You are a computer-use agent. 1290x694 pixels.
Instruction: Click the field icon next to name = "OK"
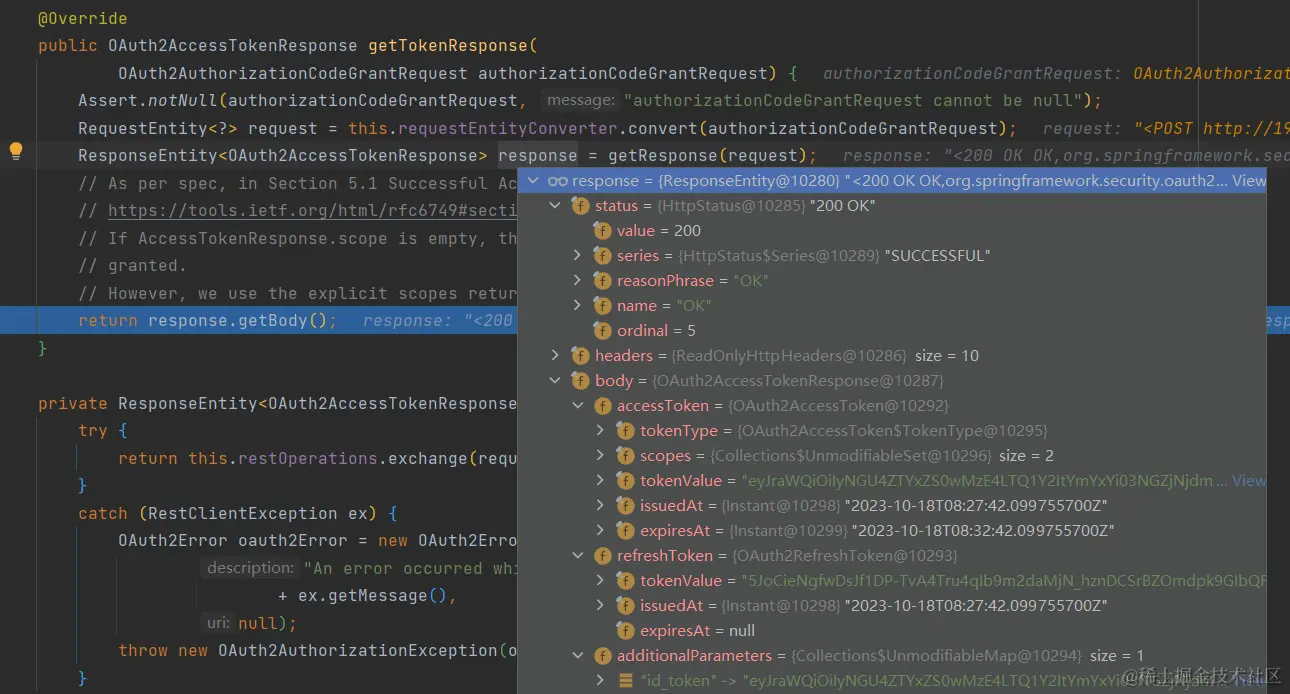pyautogui.click(x=603, y=306)
